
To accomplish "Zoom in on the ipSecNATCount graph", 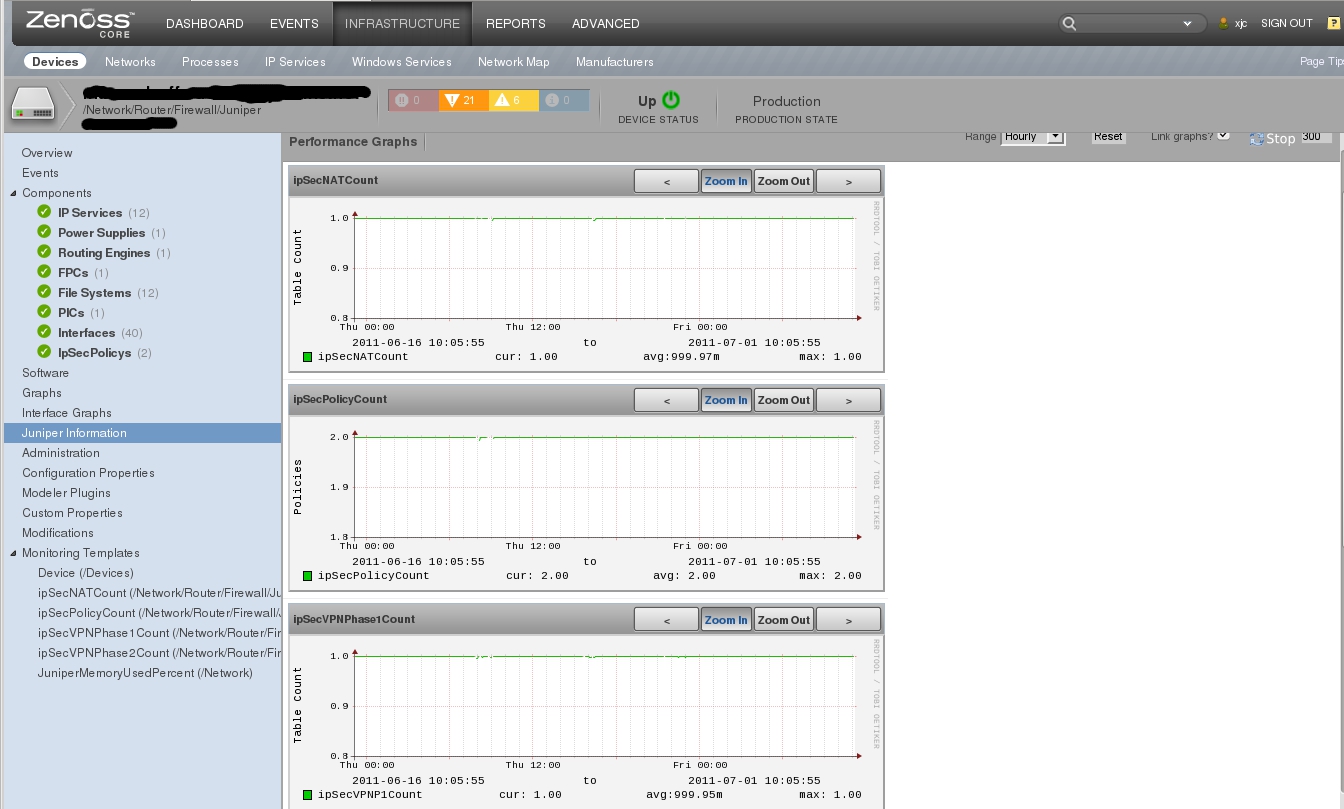I will point(726,181).
